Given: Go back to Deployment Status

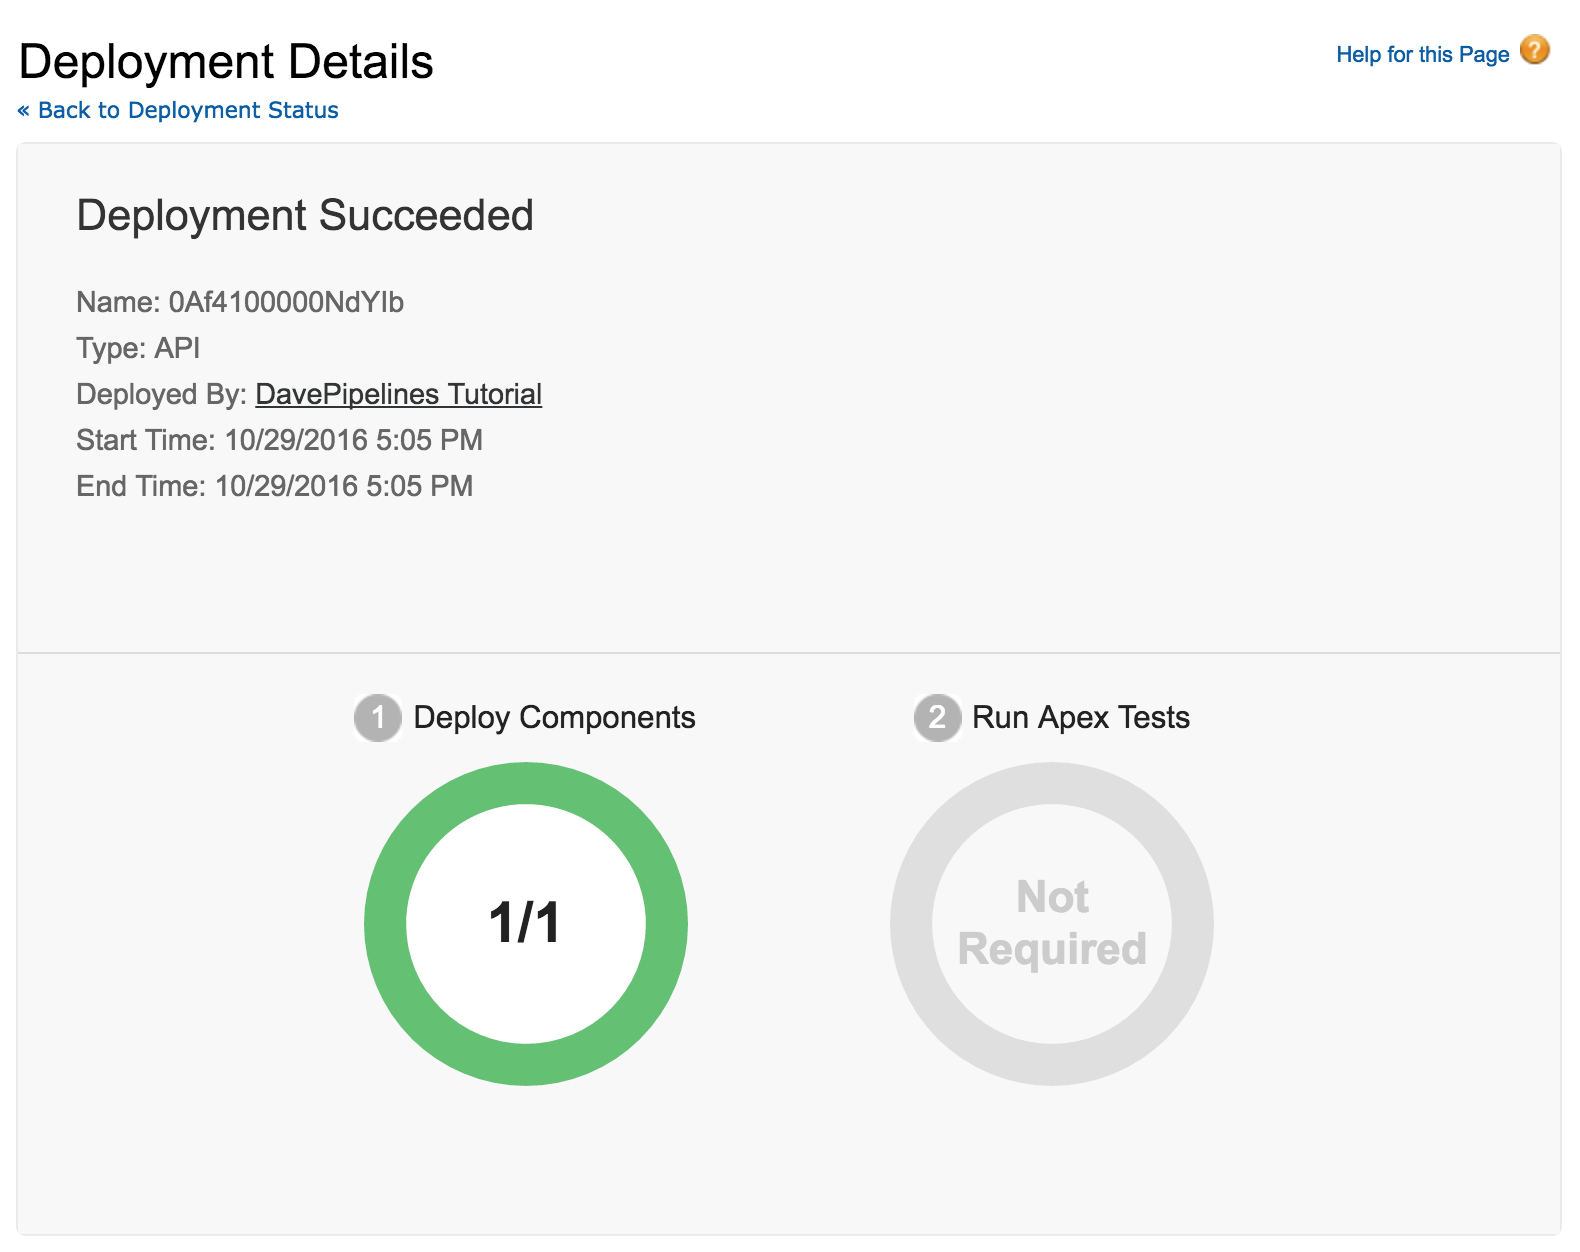Looking at the screenshot, I should [x=178, y=110].
